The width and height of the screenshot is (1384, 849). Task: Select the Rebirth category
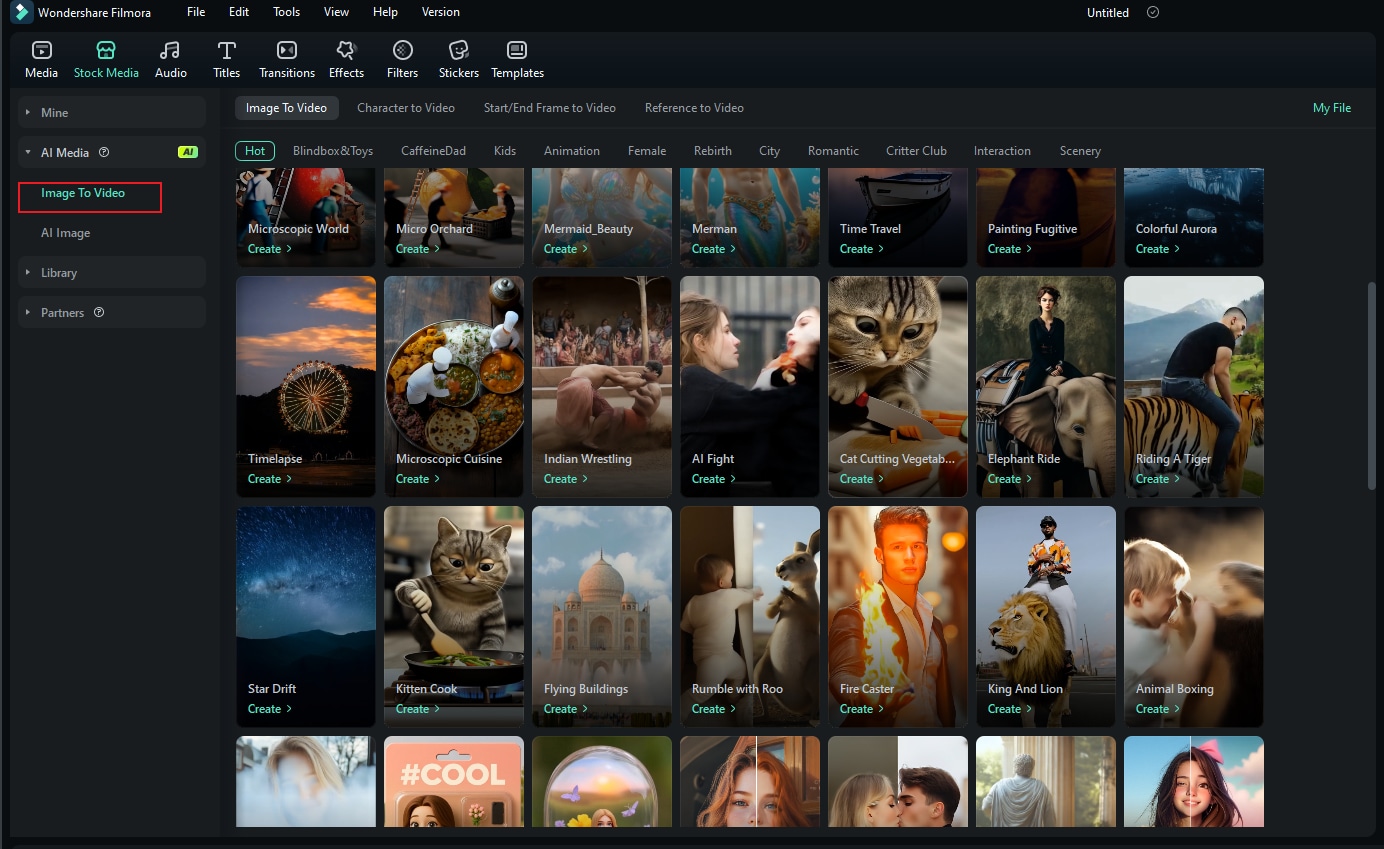coord(713,151)
